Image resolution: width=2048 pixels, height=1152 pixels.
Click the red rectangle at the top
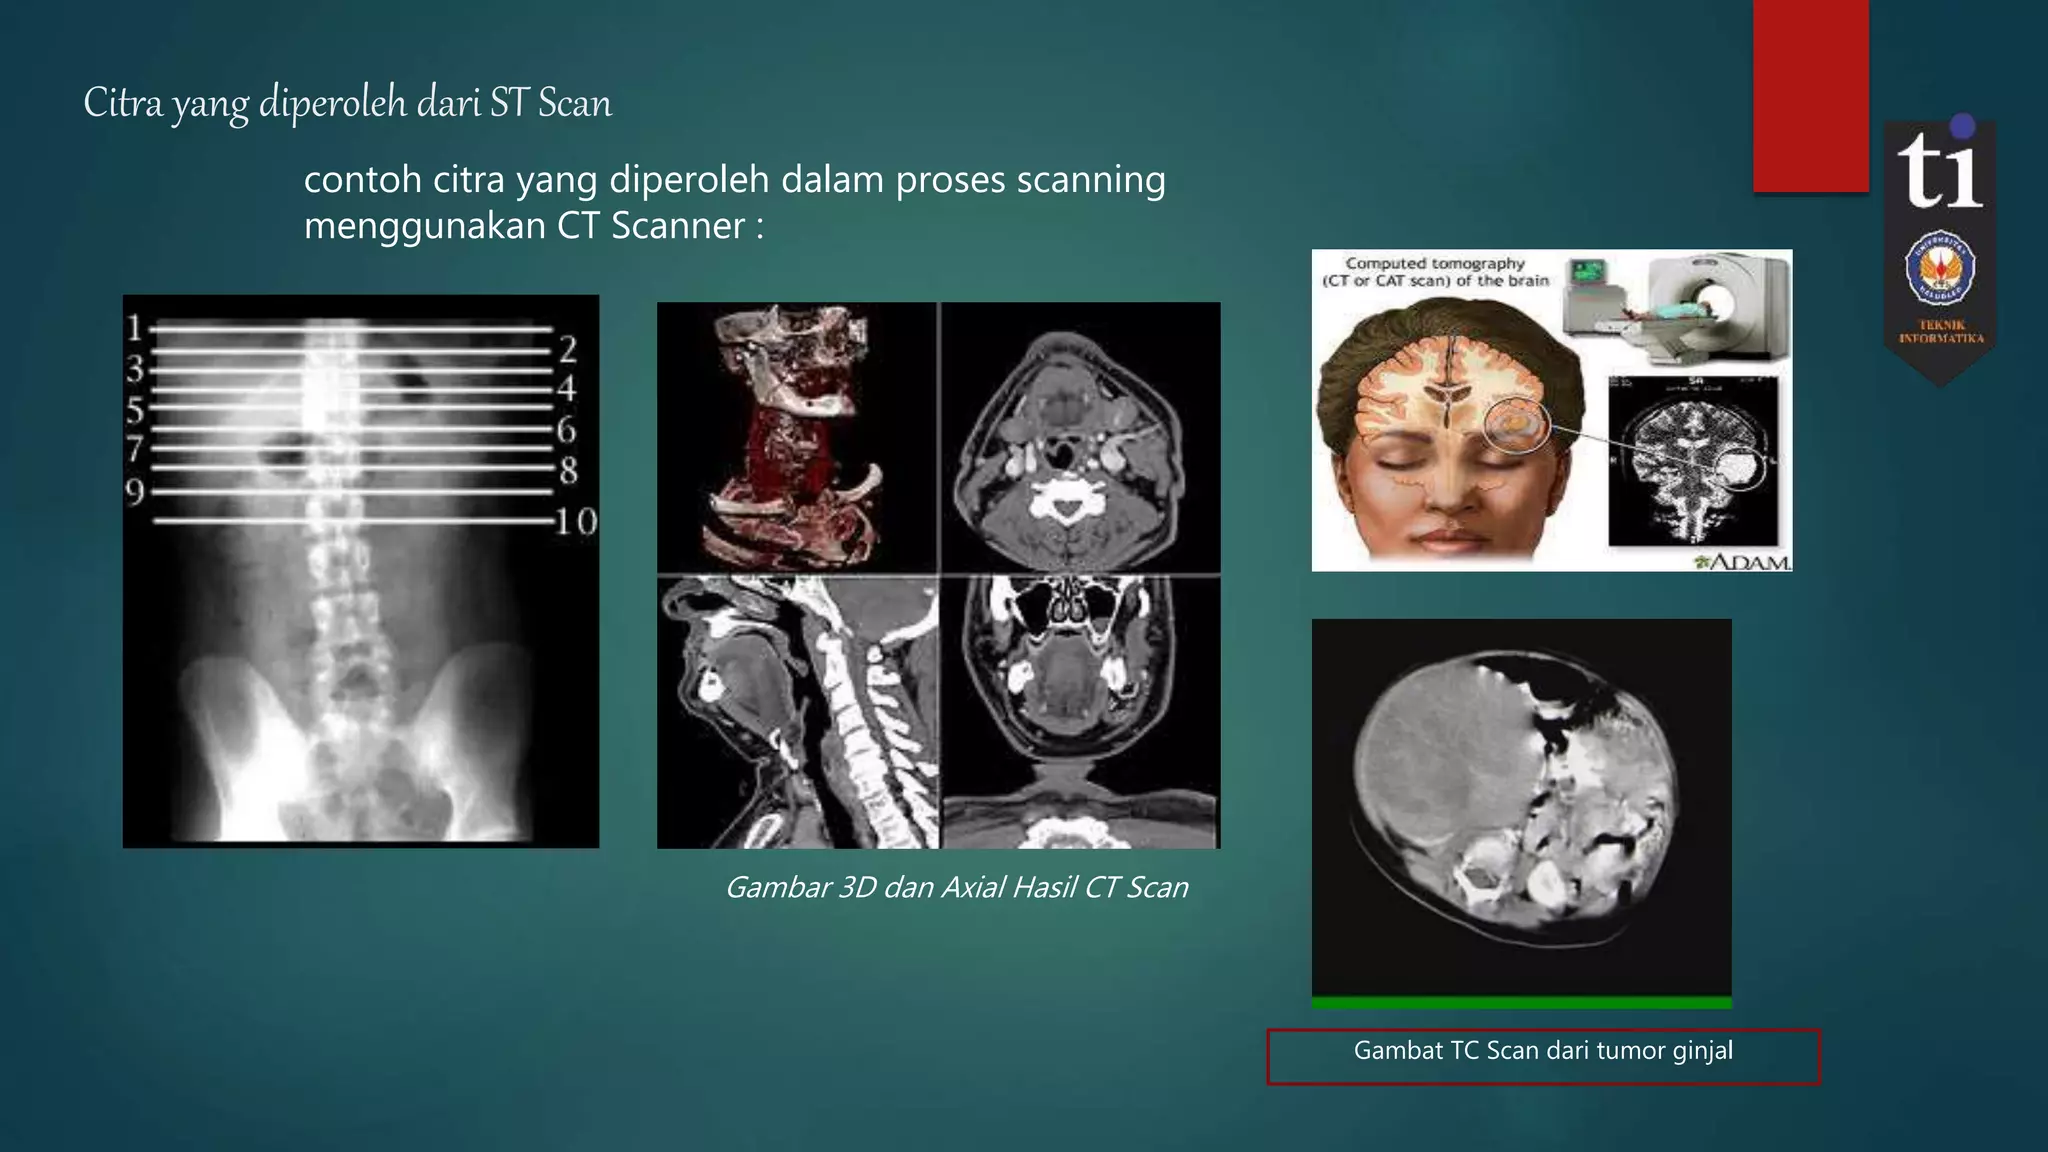click(1810, 95)
